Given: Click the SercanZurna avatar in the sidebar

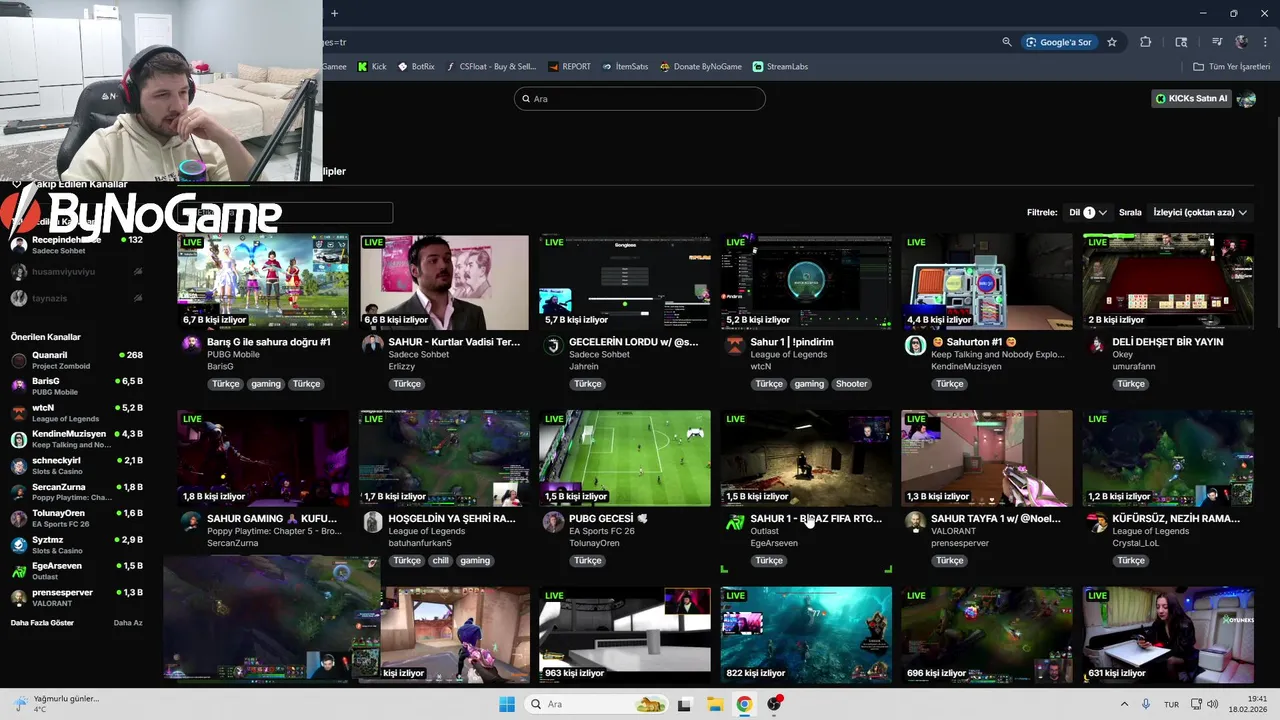Looking at the screenshot, I should coord(19,492).
